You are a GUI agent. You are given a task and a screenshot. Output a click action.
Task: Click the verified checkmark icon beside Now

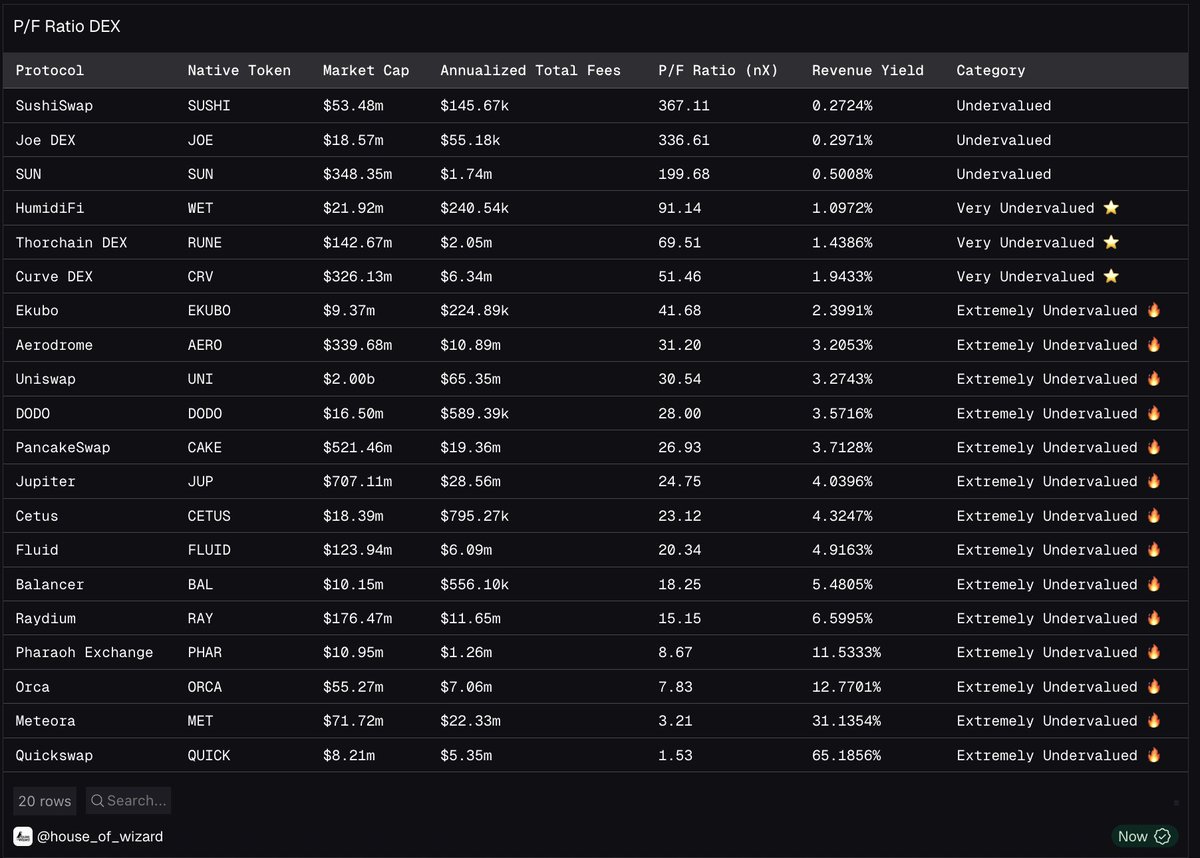1162,836
